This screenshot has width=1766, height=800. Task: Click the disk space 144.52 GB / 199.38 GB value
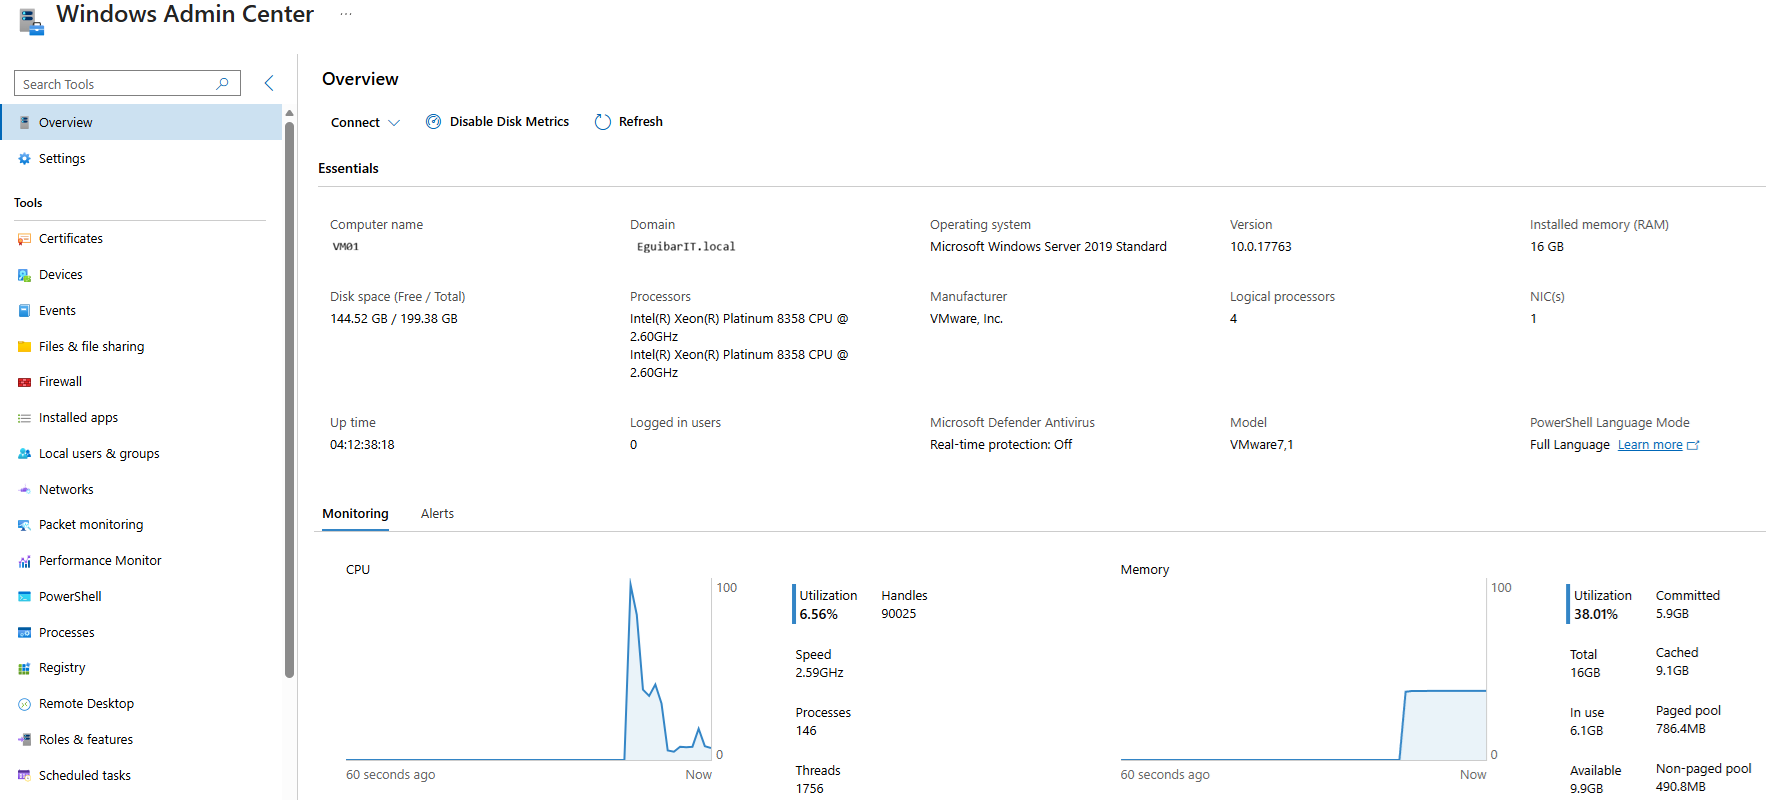pyautogui.click(x=394, y=319)
